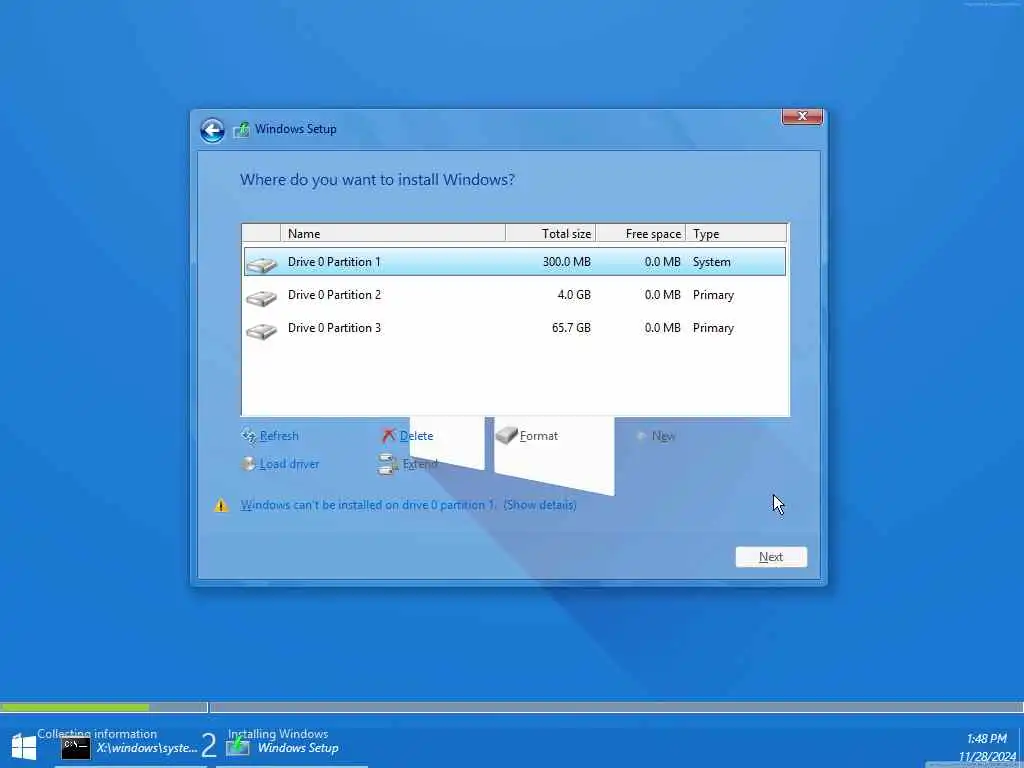Click the 1:48 PM taskbar clock
This screenshot has height=768, width=1024.
click(987, 739)
